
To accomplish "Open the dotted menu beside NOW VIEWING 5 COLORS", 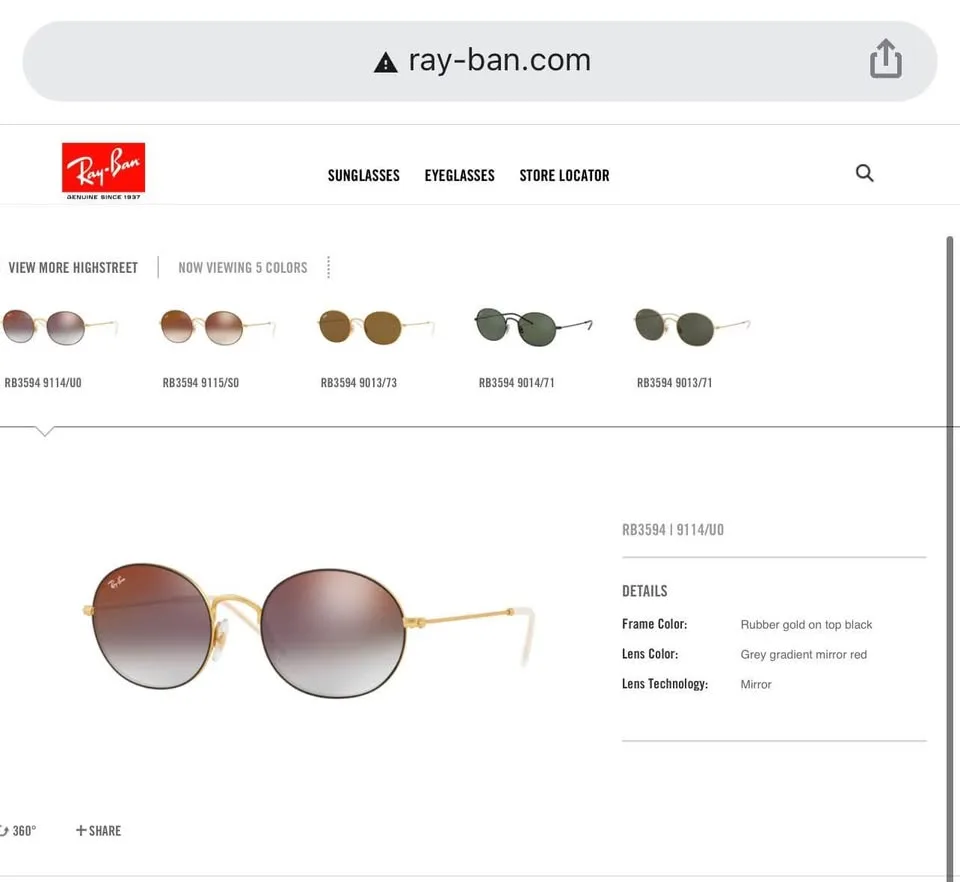I will click(328, 267).
